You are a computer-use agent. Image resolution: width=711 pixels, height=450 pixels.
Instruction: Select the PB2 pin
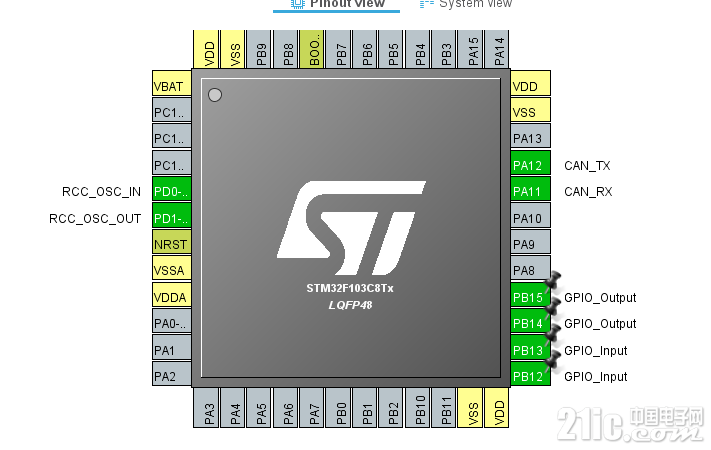tap(391, 407)
